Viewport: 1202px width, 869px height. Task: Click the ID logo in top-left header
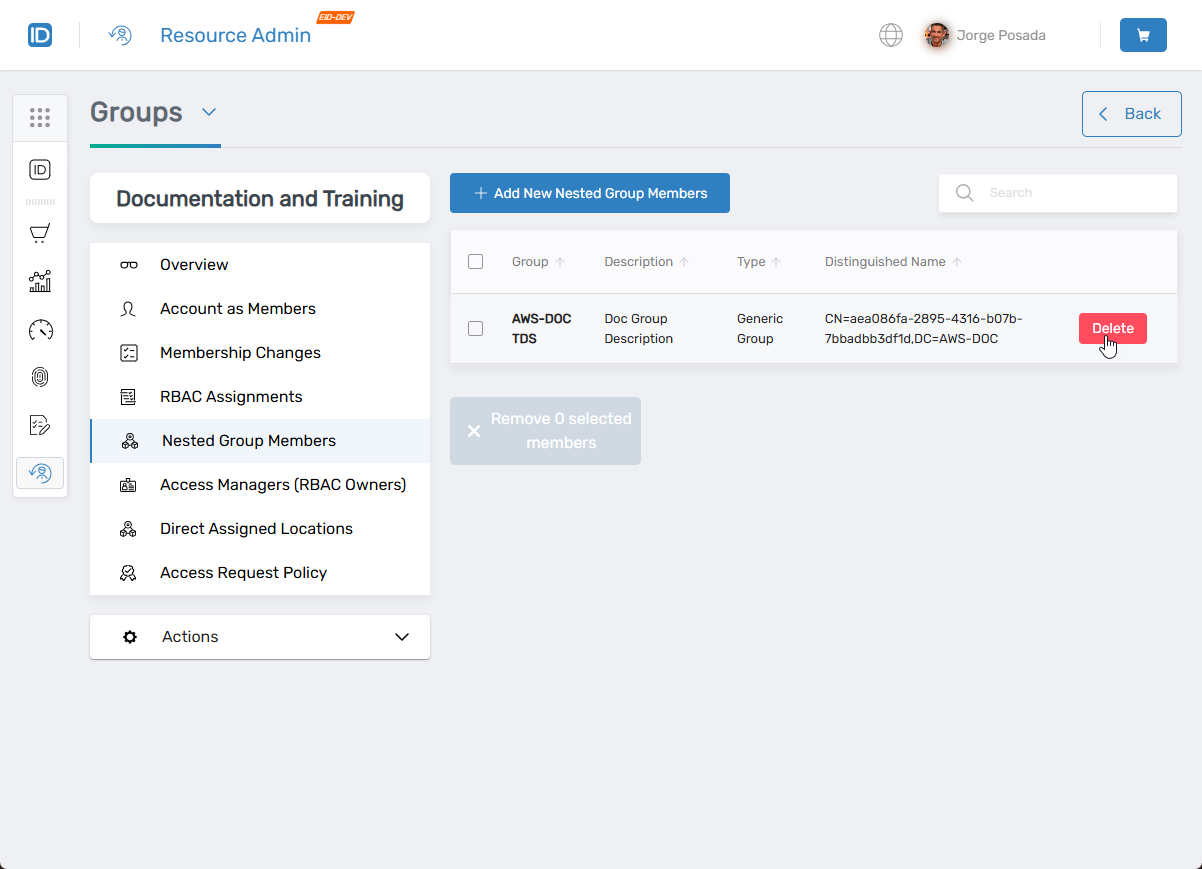tap(40, 35)
